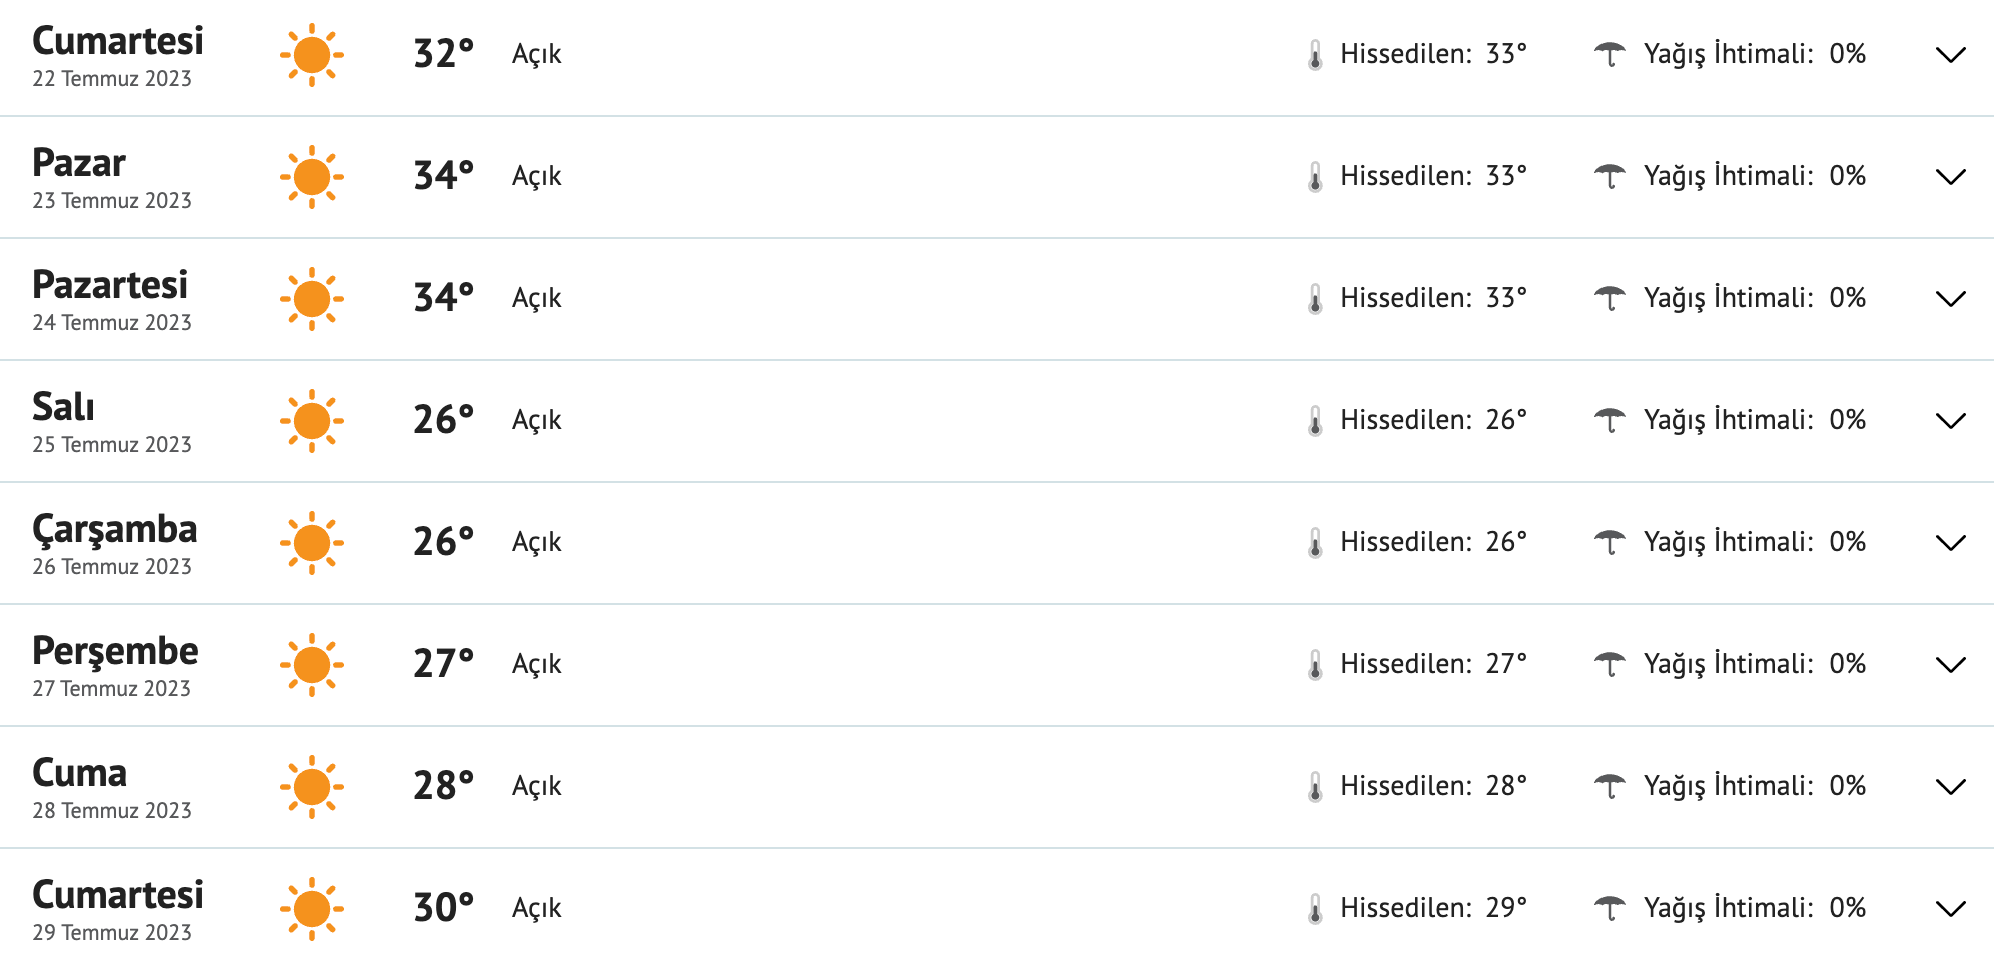1994x966 pixels.
Task: Click the thermometer icon next to Hissedilen 33° on Pazar
Action: tap(1315, 175)
